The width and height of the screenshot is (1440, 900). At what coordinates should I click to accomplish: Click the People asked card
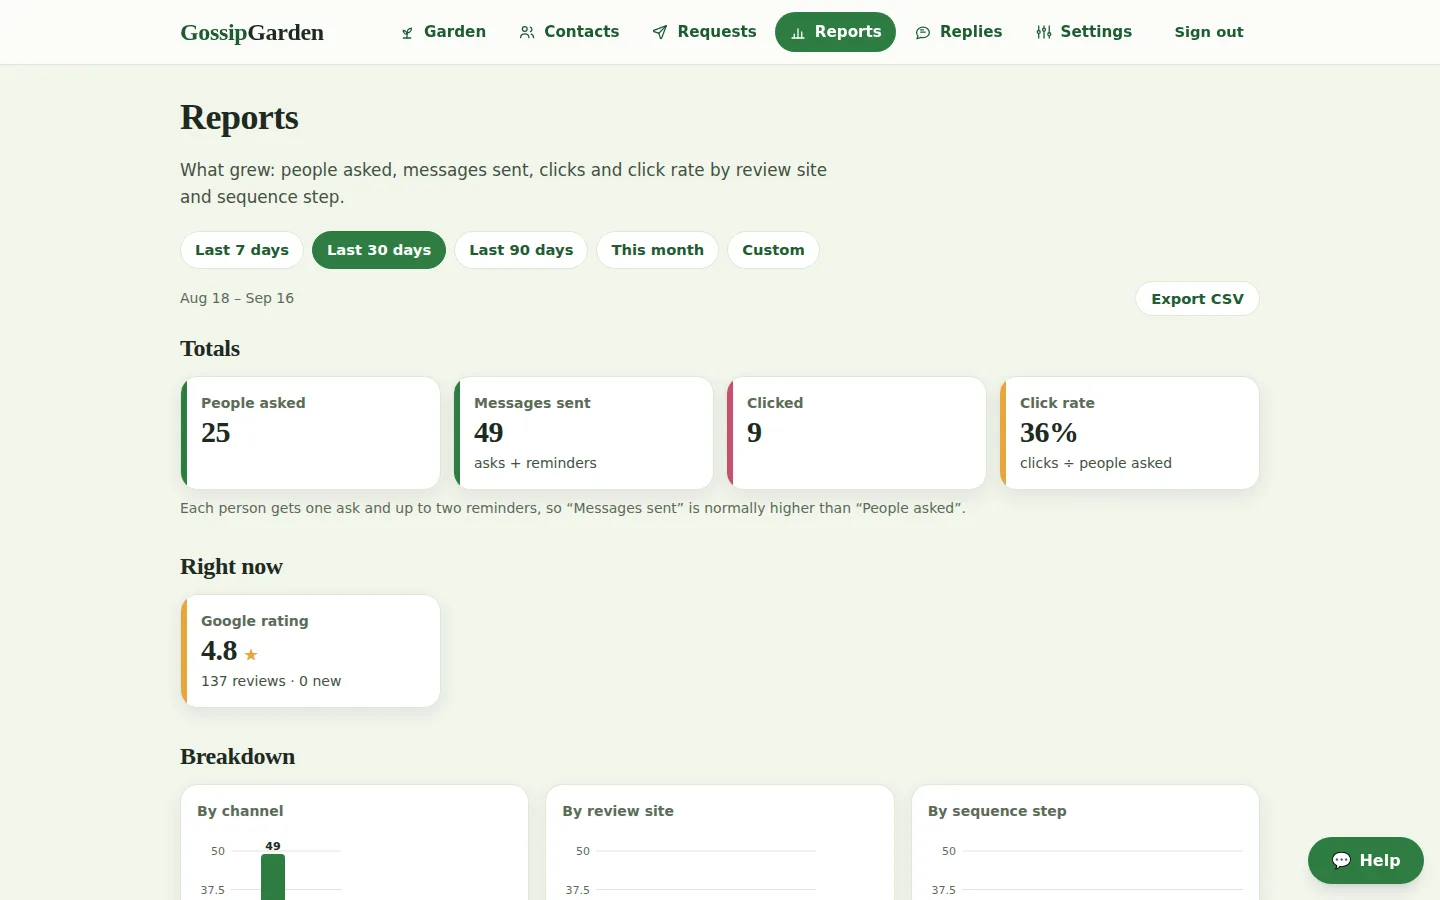click(x=311, y=433)
